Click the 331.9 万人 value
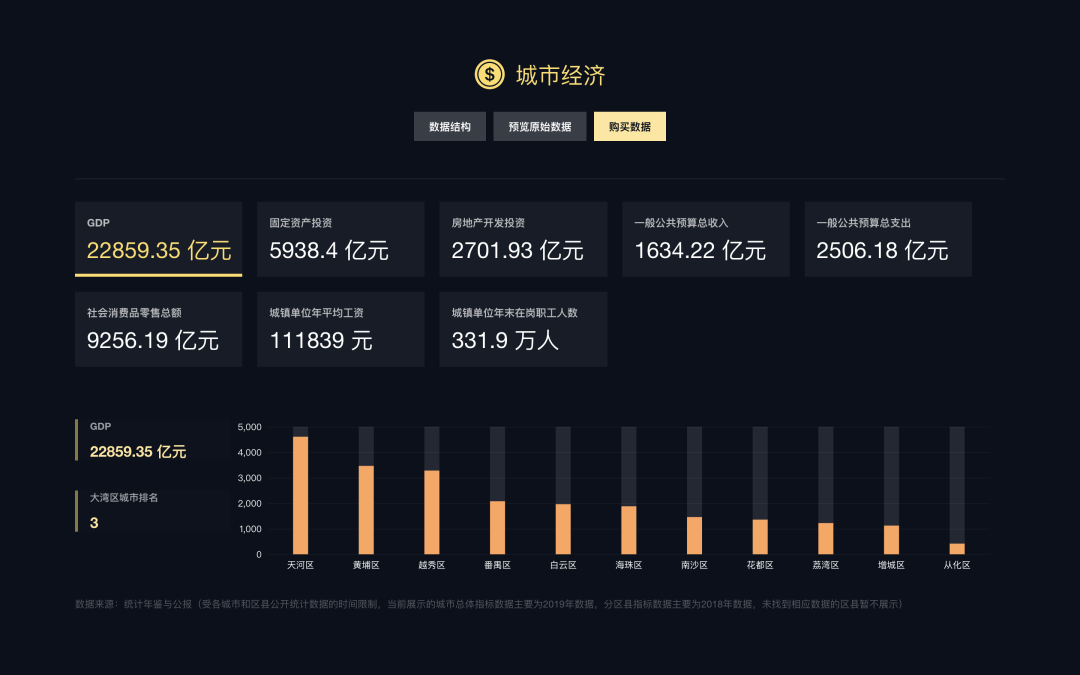Viewport: 1080px width, 675px height. 505,340
